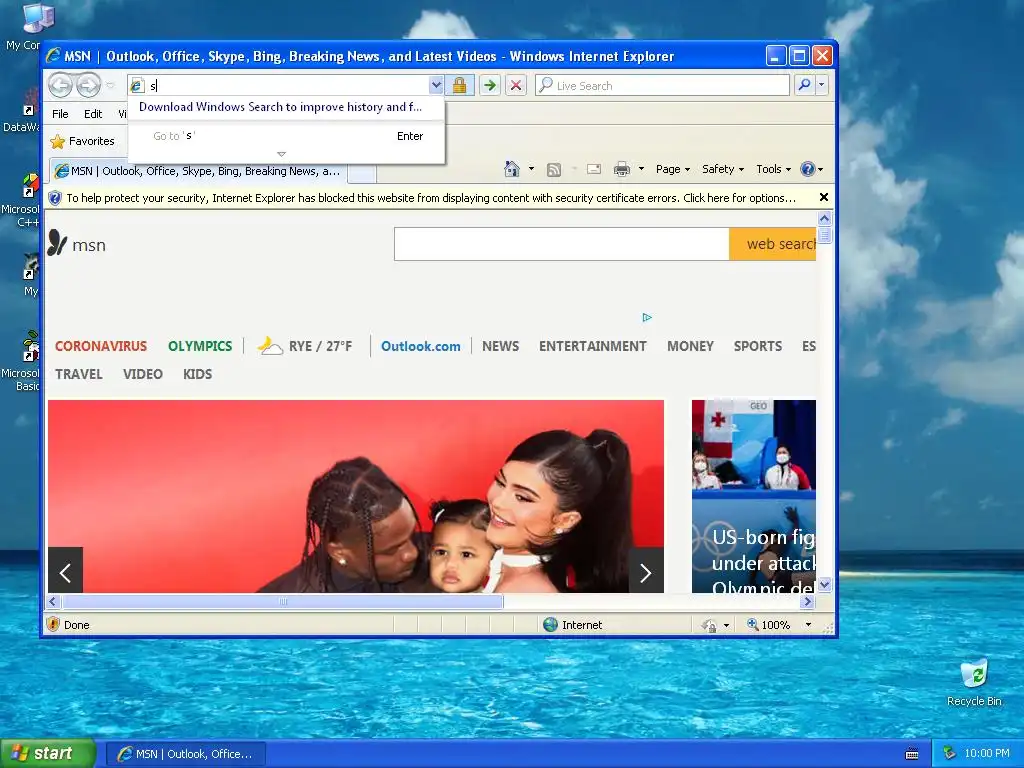Expand the autocomplete list down arrow
The width and height of the screenshot is (1024, 768).
click(281, 154)
